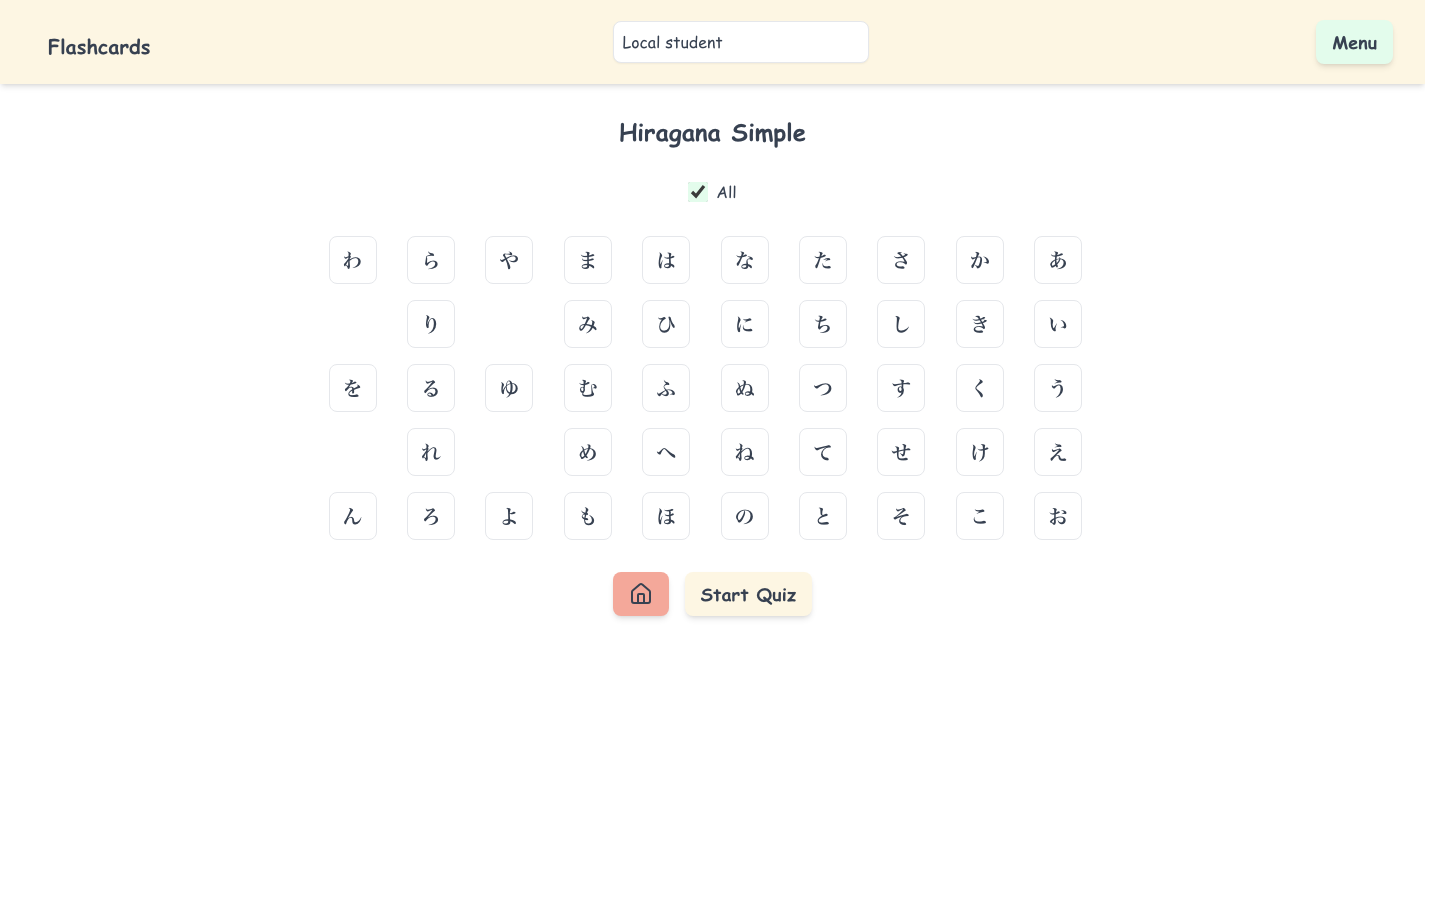
Task: Toggle the ふ character tile
Action: (666, 388)
